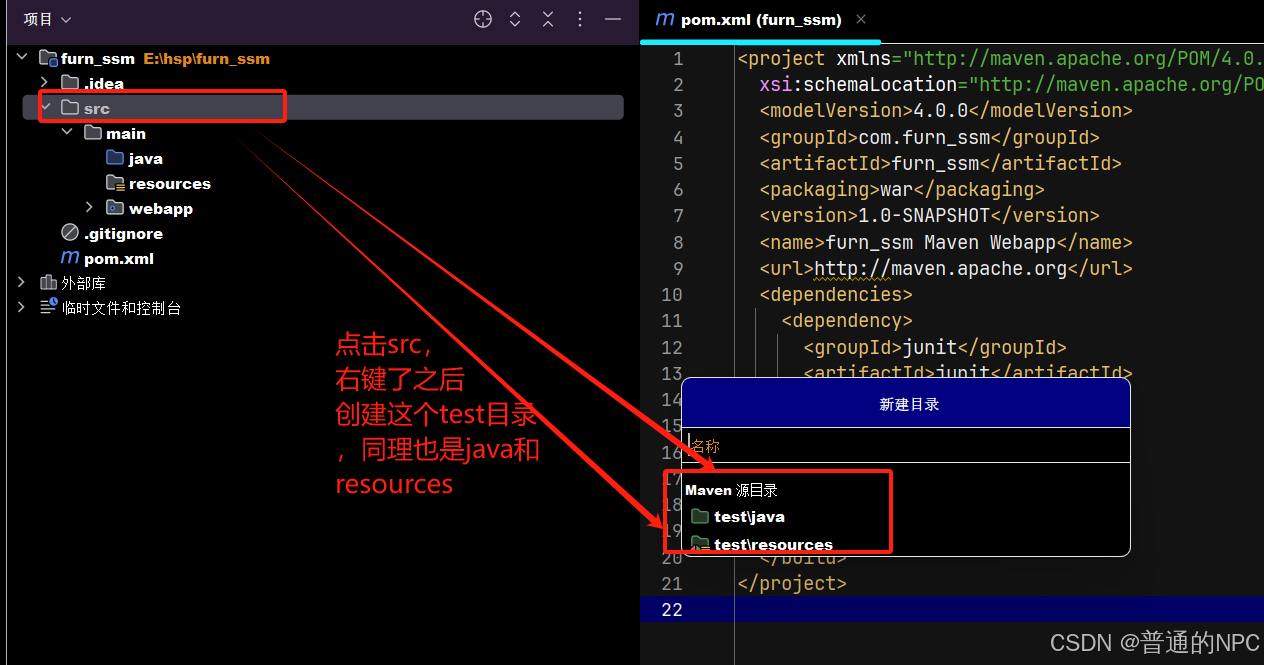Click line number 22 in the editor gutter
The image size is (1264, 665).
(x=672, y=609)
